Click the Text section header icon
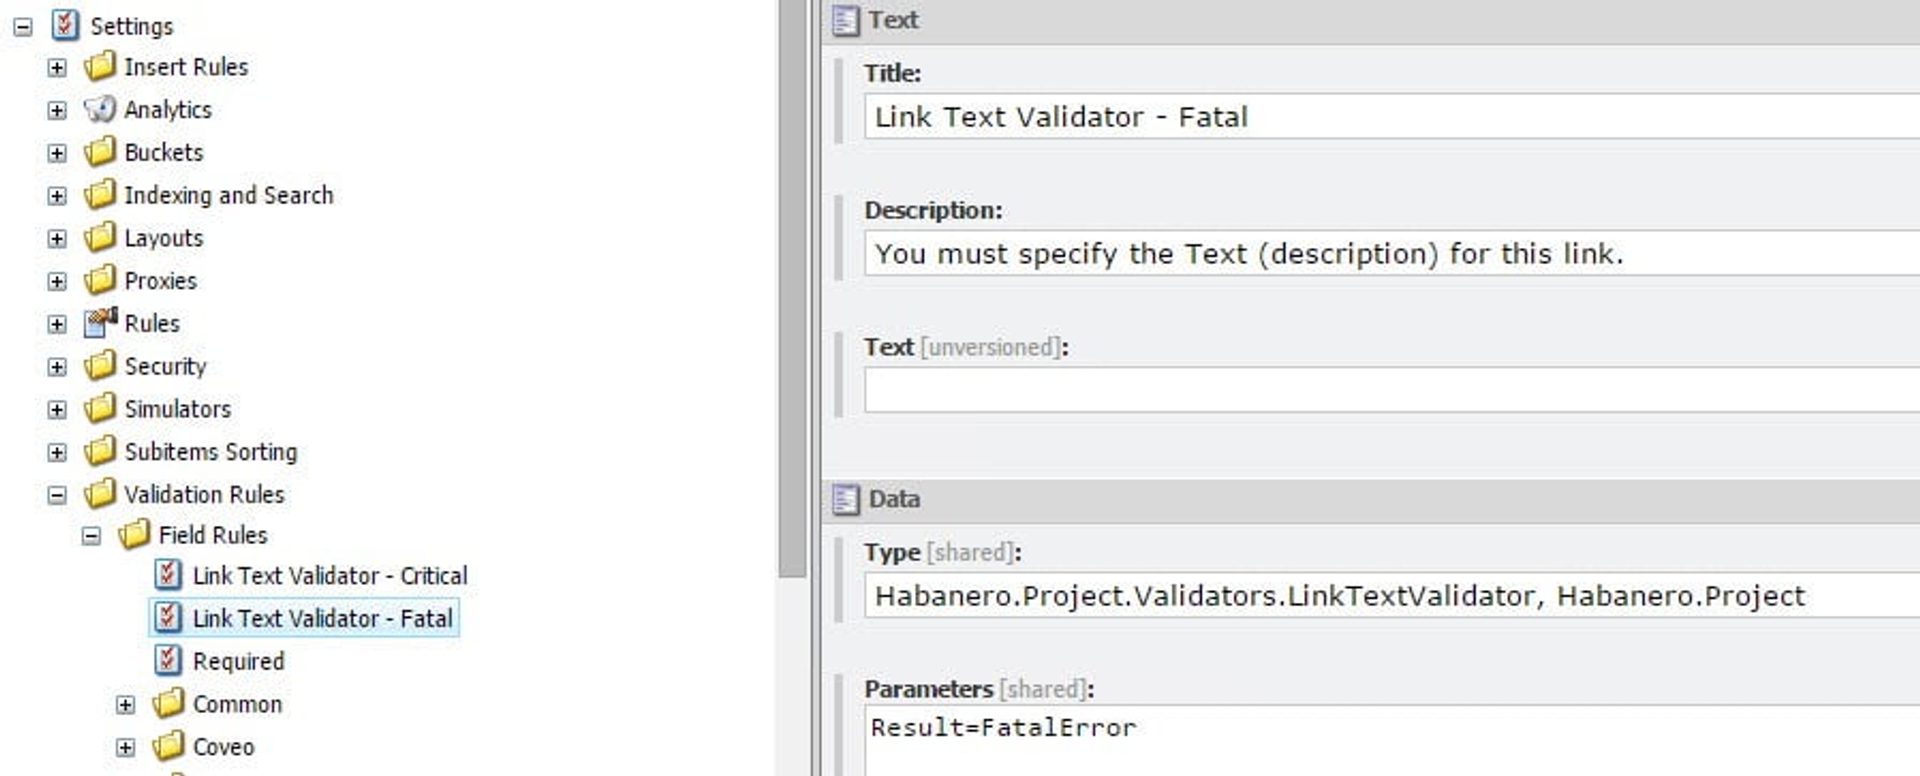 pyautogui.click(x=845, y=20)
